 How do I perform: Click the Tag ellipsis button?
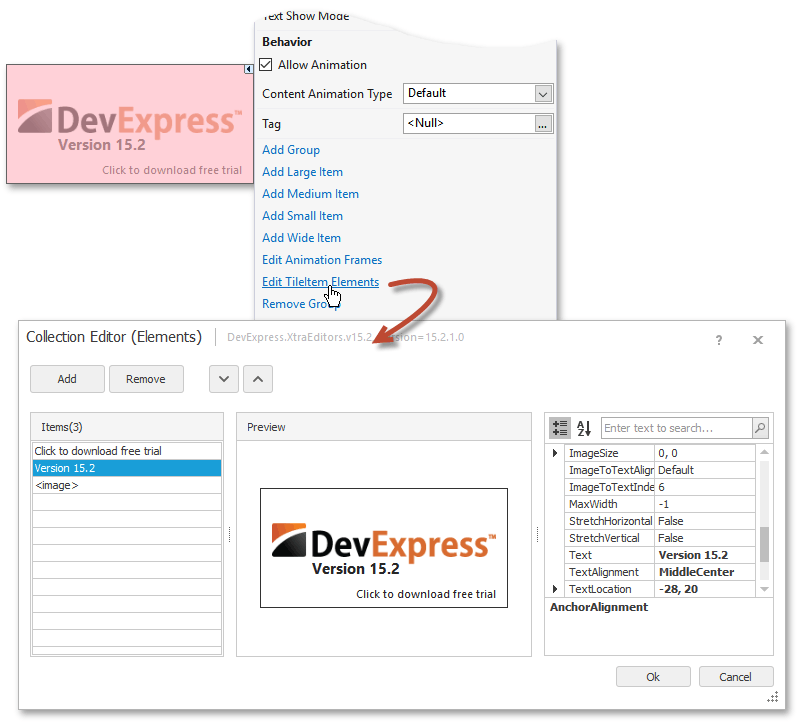[542, 124]
